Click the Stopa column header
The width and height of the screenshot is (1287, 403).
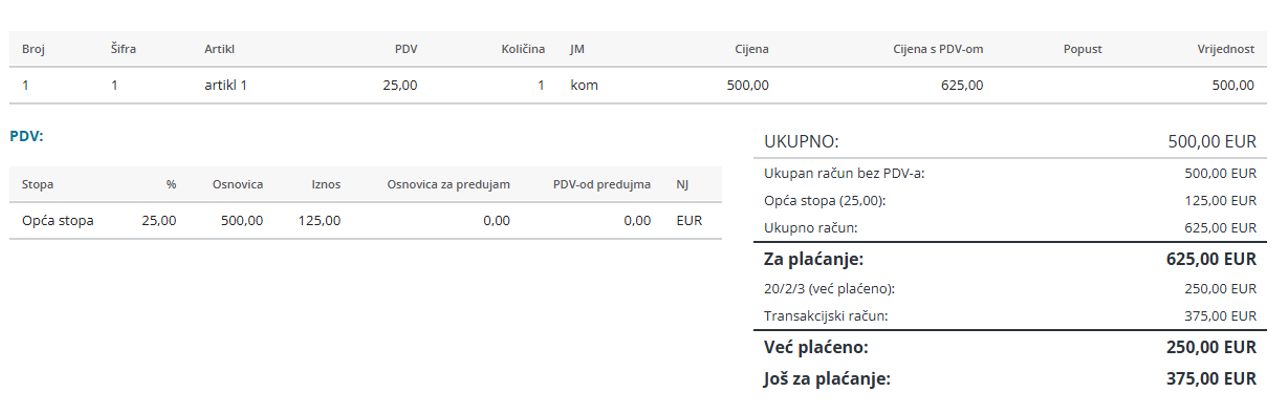tap(38, 184)
